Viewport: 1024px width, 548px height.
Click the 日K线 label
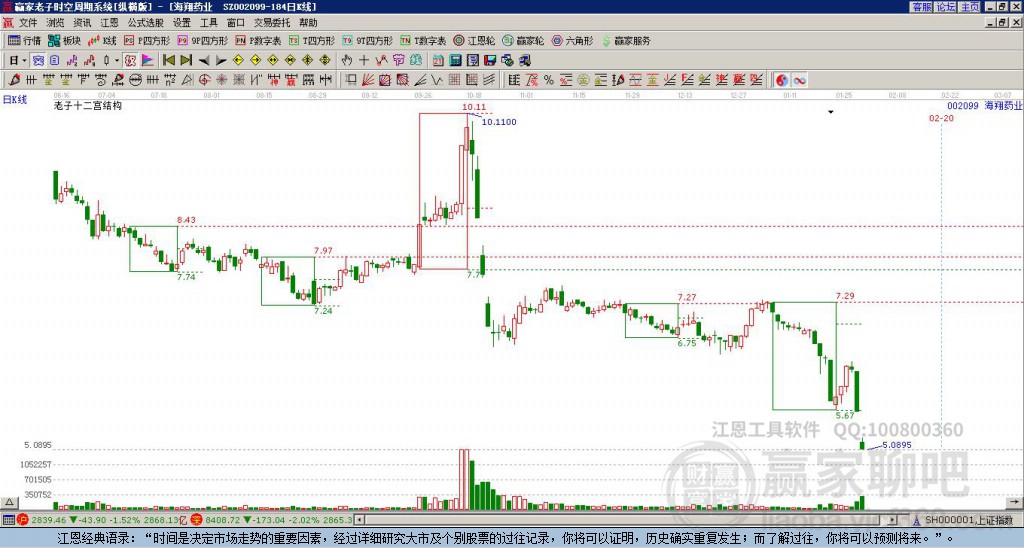[x=15, y=100]
